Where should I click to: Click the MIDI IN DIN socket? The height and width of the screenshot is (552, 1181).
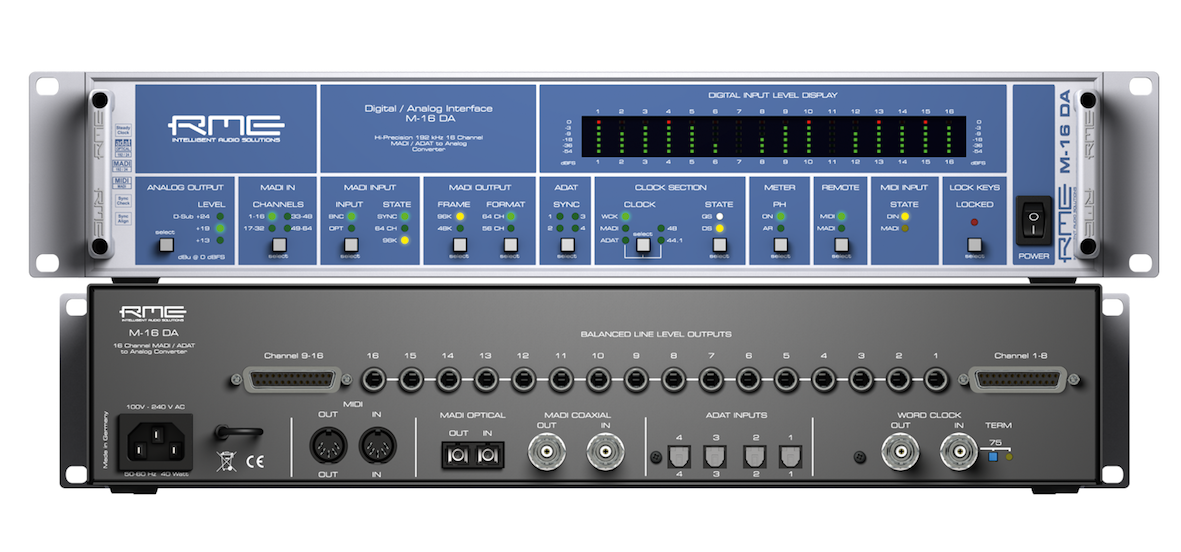377,445
